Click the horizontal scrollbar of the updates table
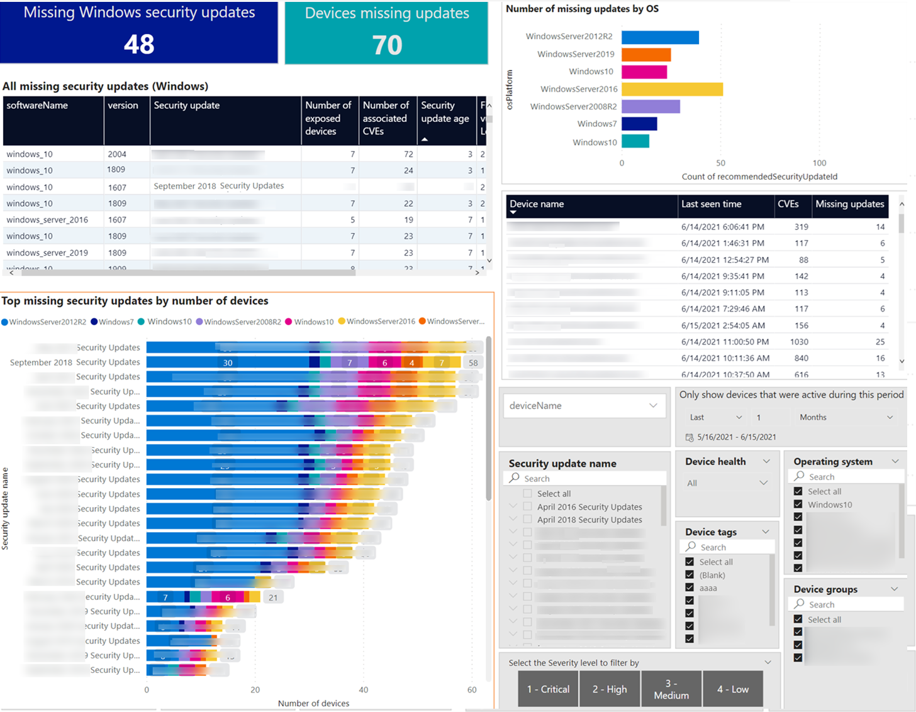The width and height of the screenshot is (916, 712). tap(187, 272)
